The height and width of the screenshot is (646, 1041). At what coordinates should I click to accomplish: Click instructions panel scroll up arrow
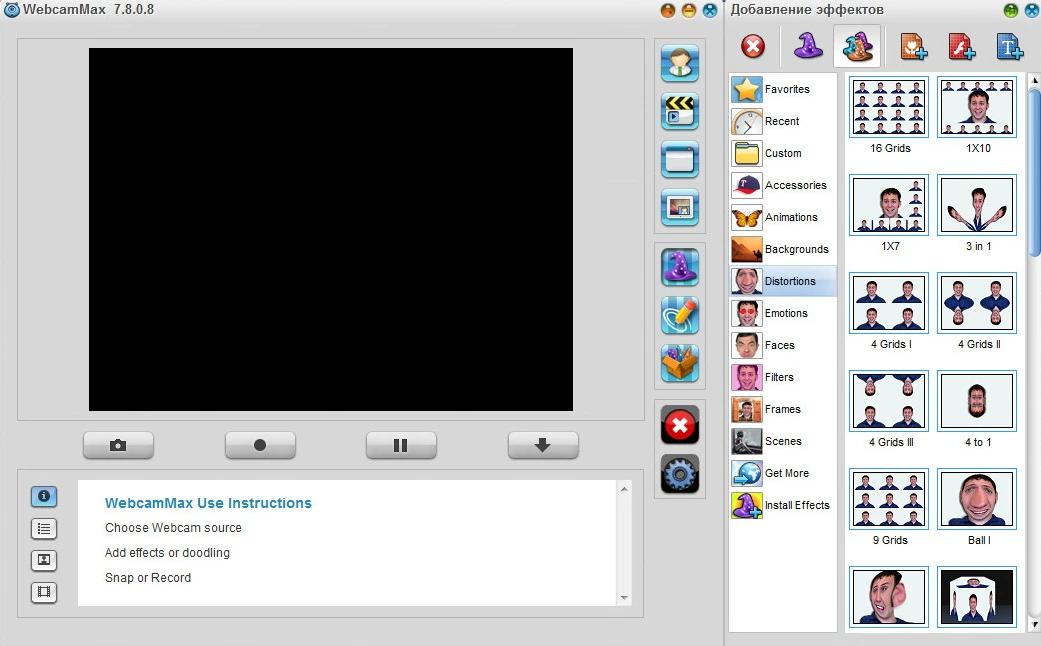coord(624,489)
